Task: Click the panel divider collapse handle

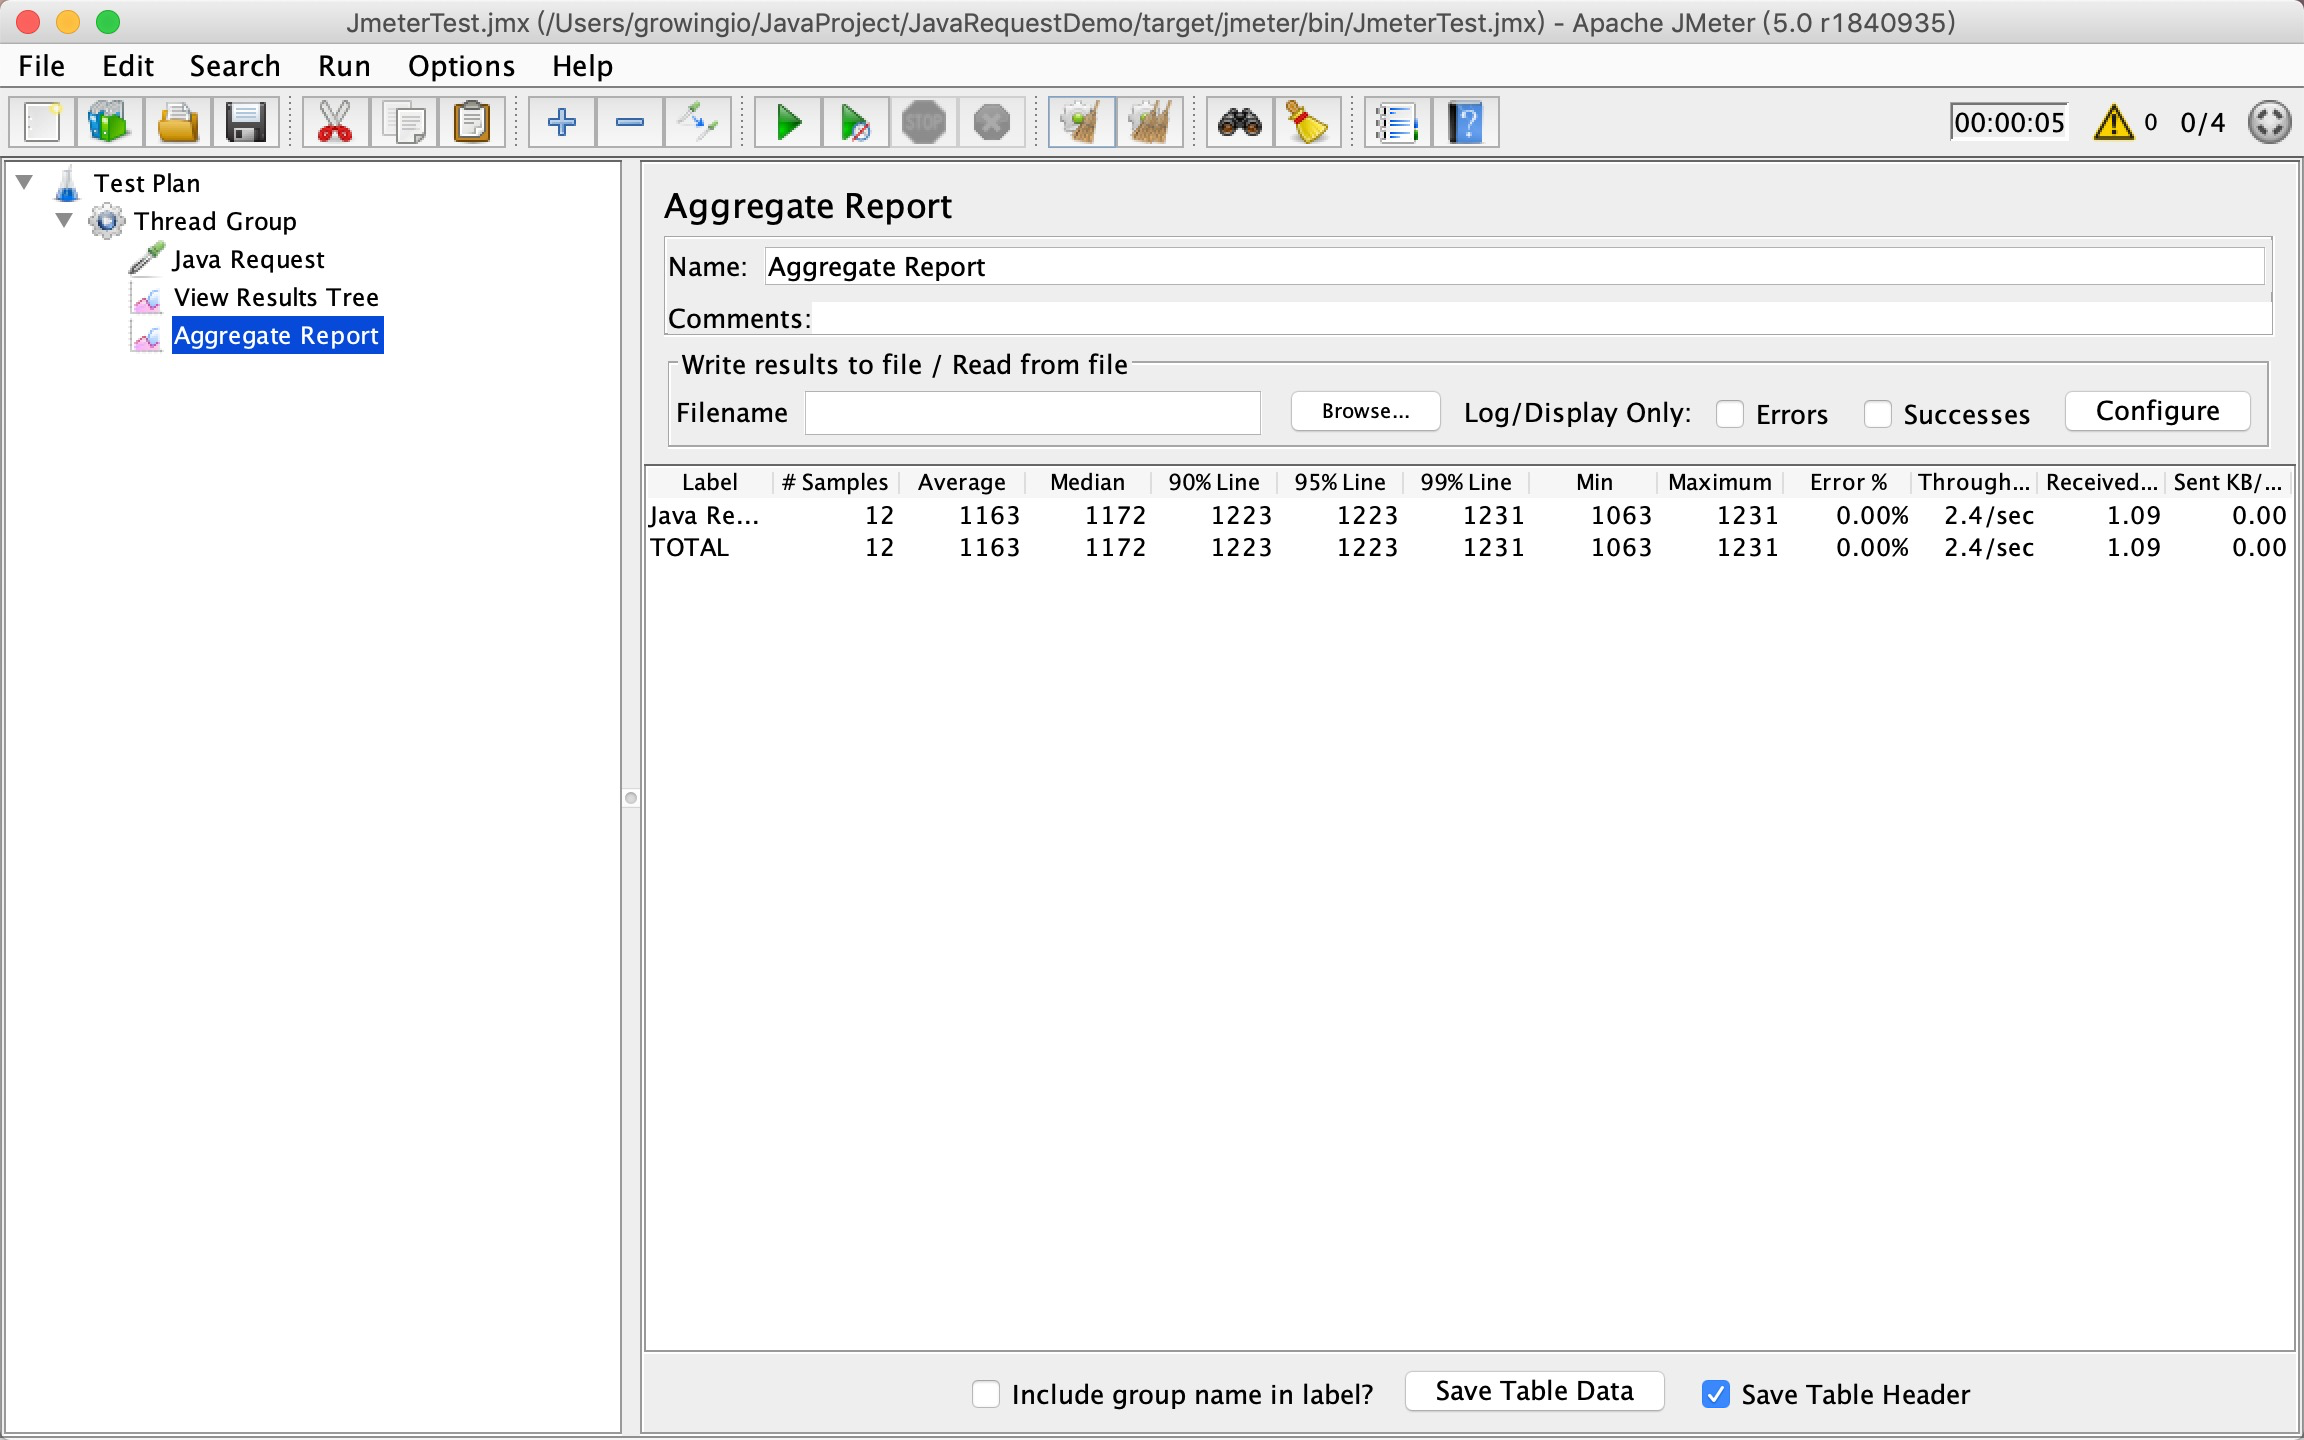Action: [631, 797]
